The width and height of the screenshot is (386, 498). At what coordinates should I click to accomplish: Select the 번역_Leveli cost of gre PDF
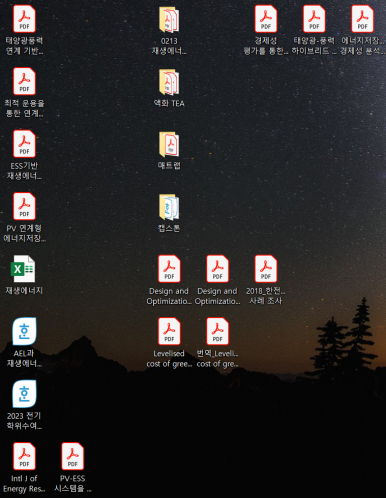pyautogui.click(x=218, y=331)
